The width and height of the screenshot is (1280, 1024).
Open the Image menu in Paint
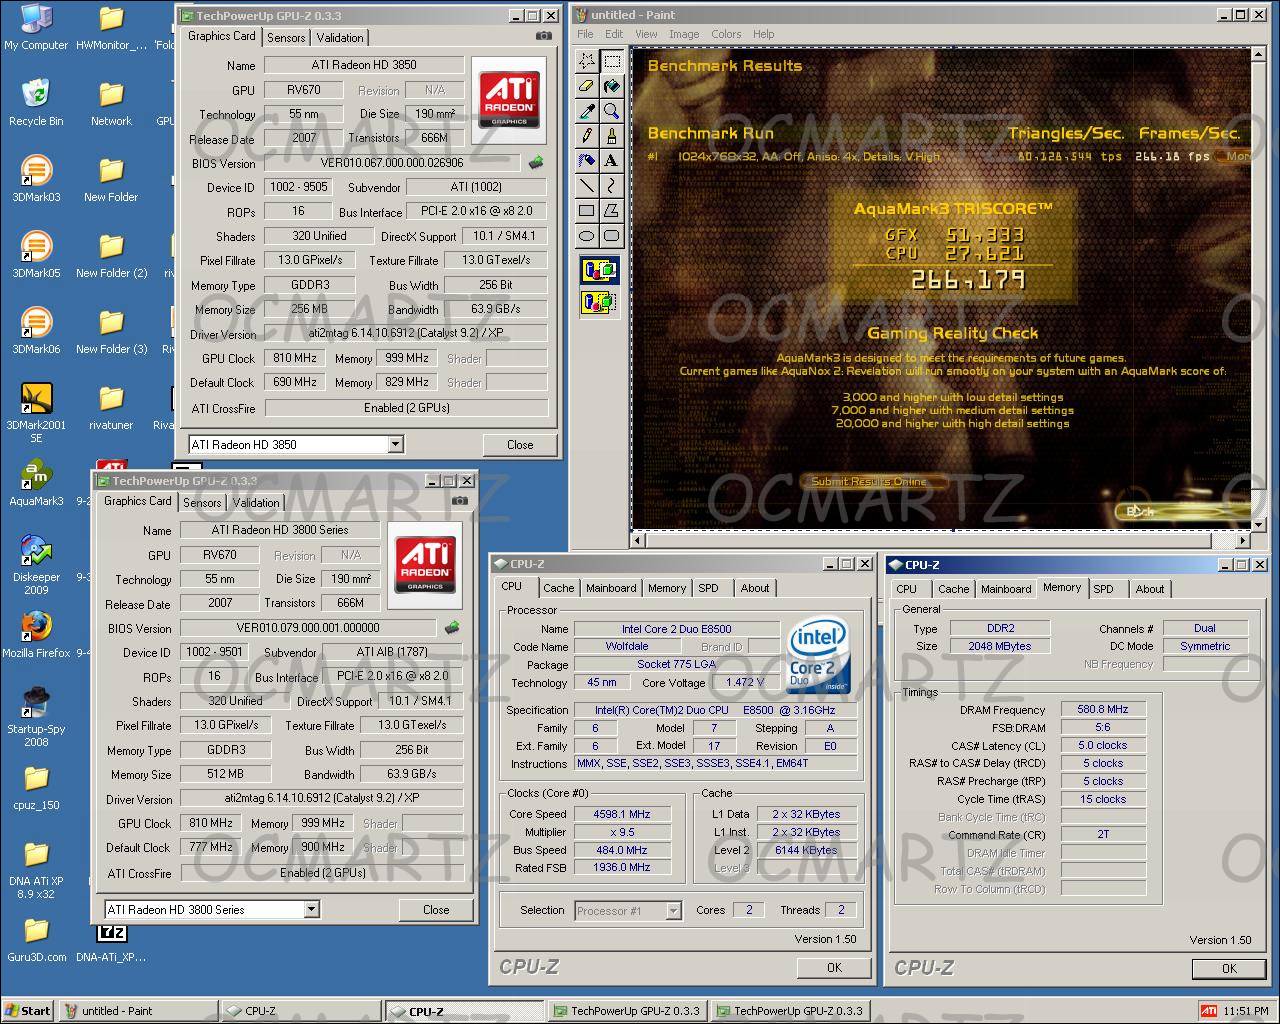pyautogui.click(x=684, y=34)
